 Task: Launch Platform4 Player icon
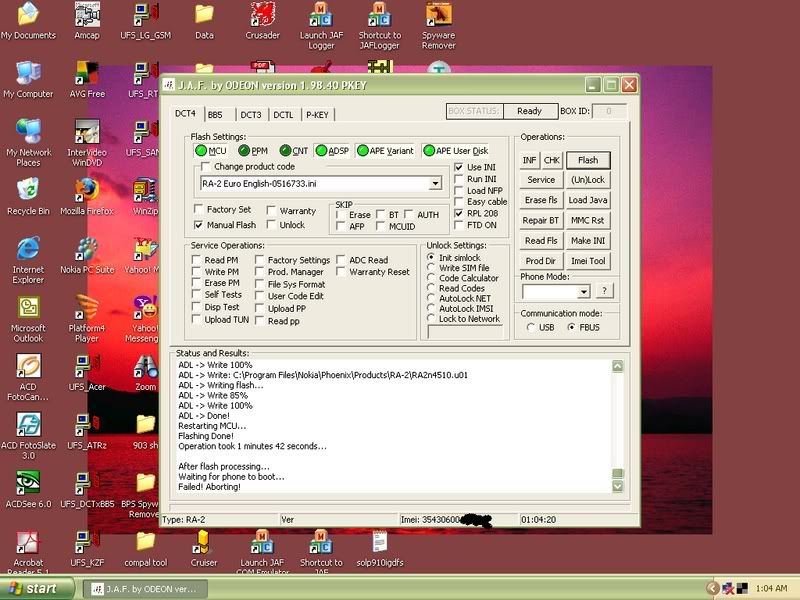coord(87,318)
